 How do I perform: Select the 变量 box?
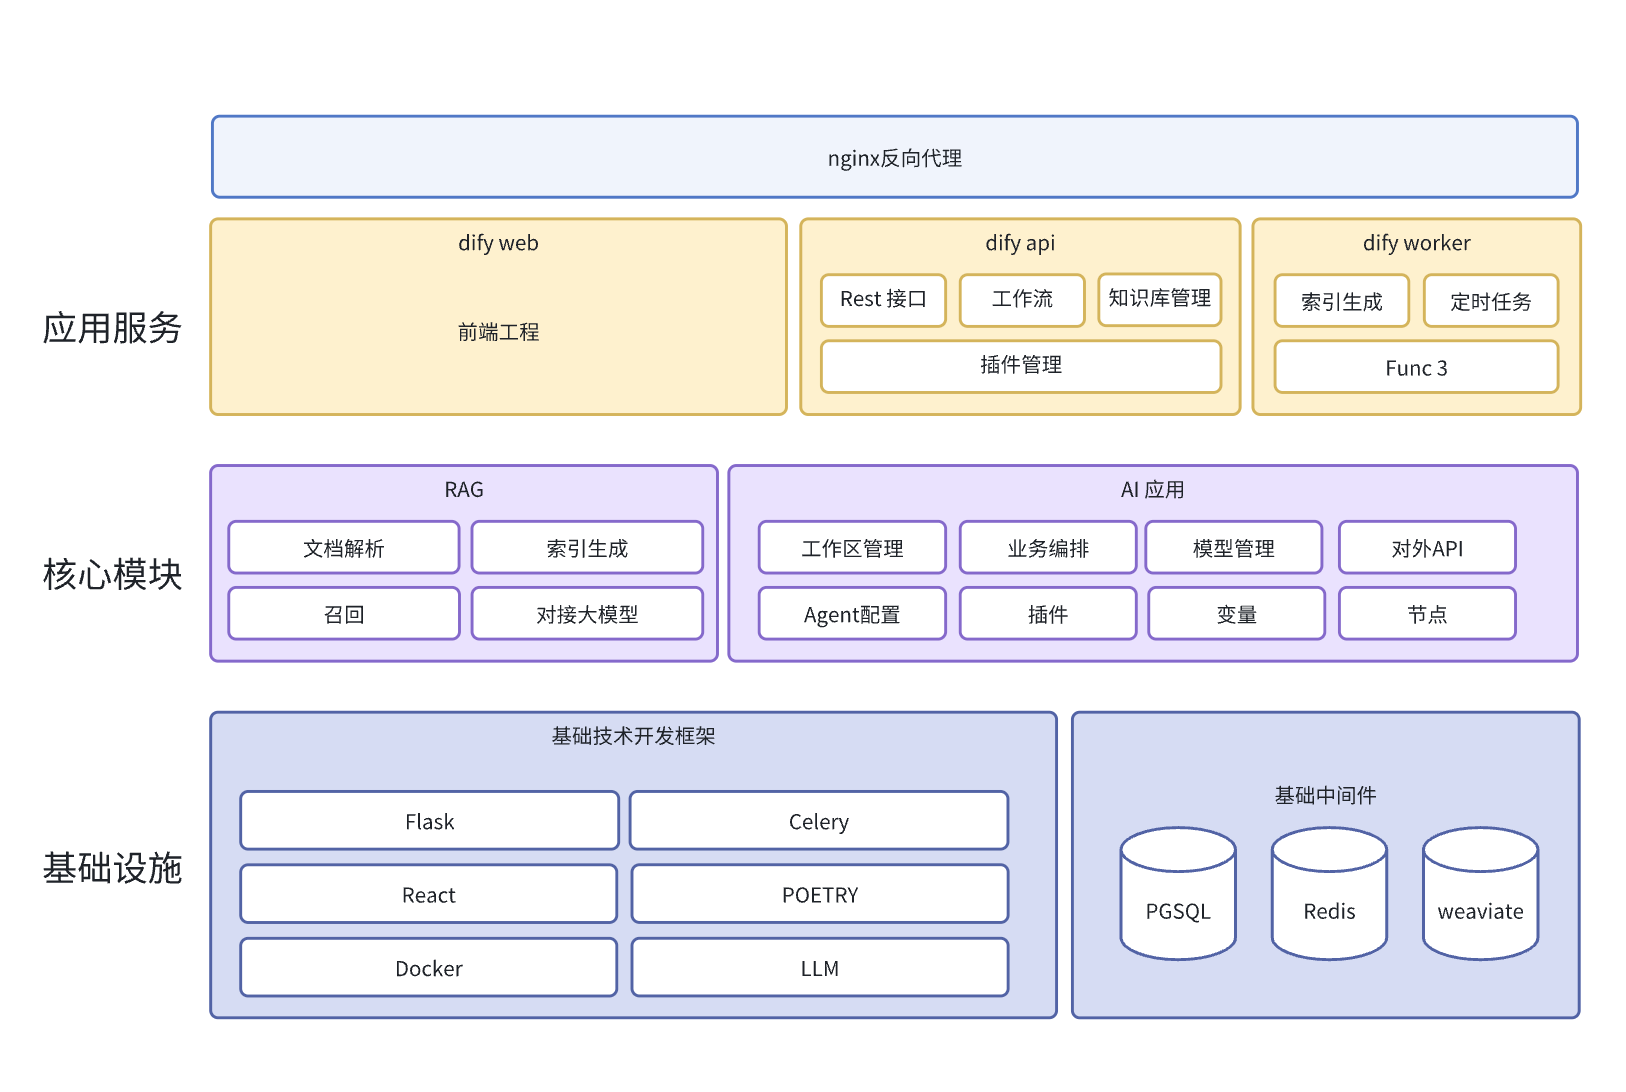point(1237,614)
